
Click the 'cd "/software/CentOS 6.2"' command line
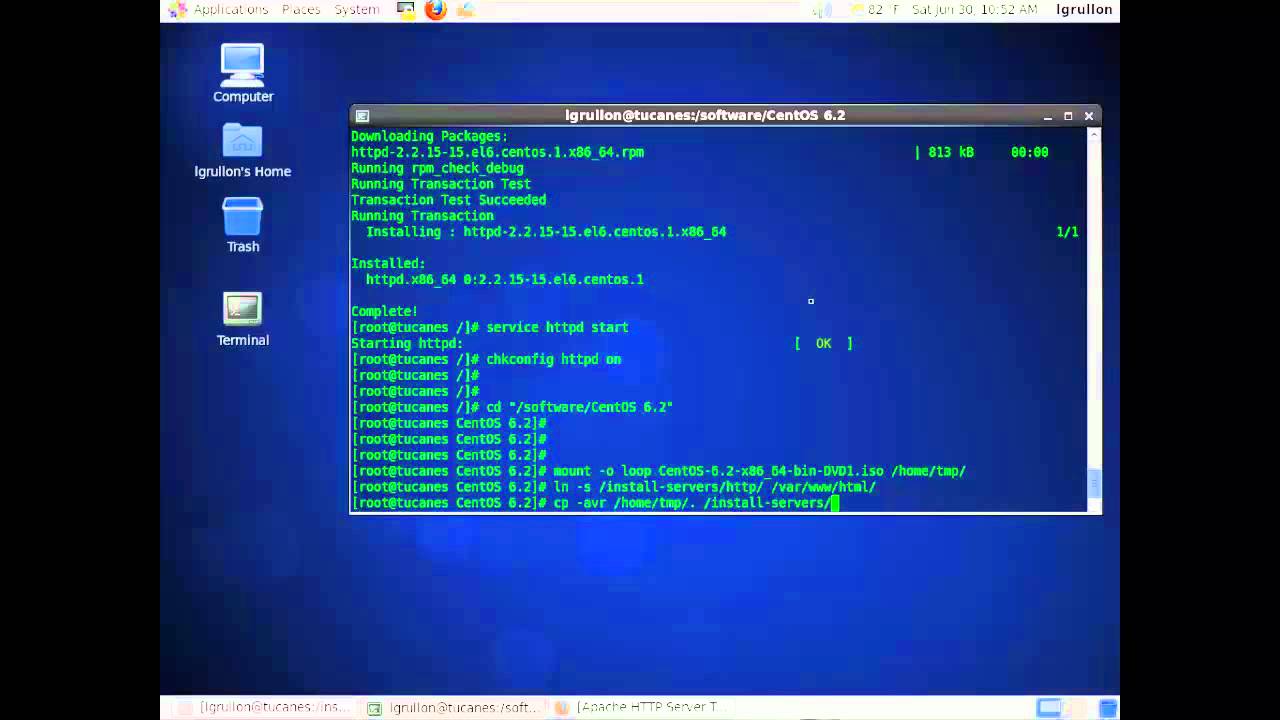coord(512,407)
